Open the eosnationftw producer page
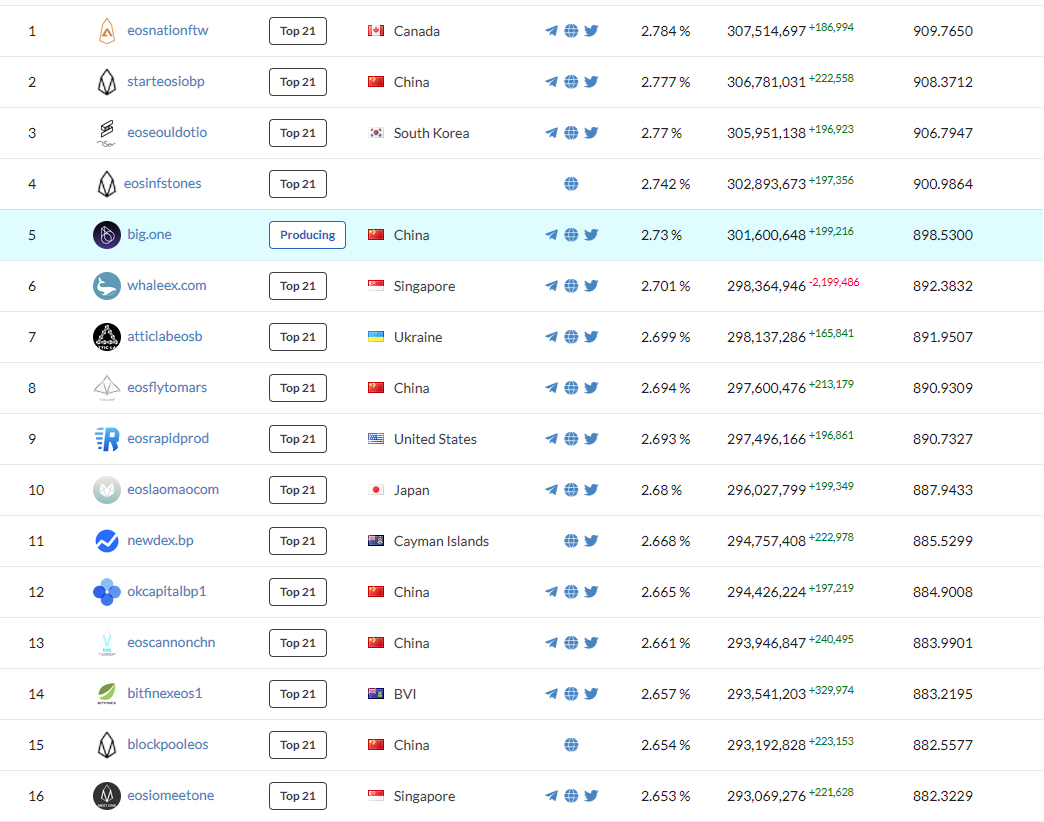Viewport: 1044px width, 822px height. coord(168,31)
